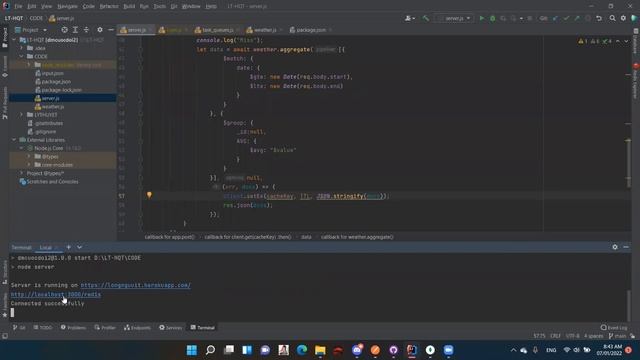This screenshot has height=360, width=640.
Task: Run server.js with the green Run button
Action: 482,18
